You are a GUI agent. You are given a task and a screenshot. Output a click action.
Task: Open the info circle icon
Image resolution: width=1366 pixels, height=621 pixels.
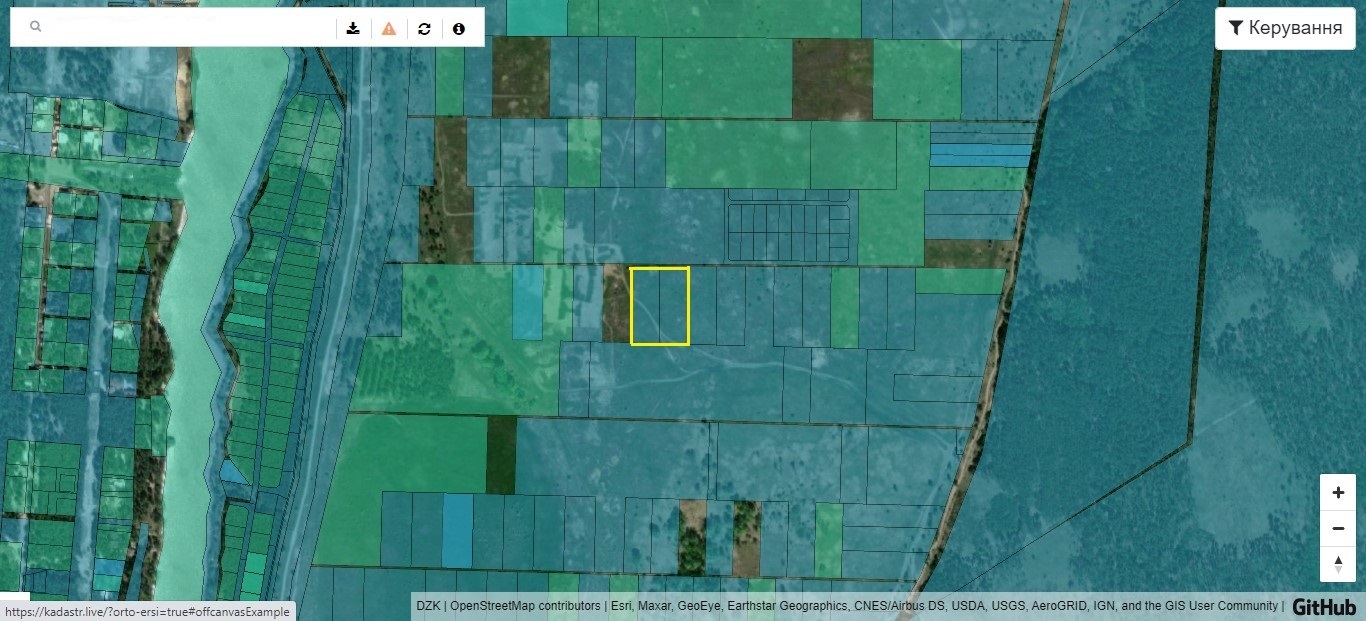[459, 29]
